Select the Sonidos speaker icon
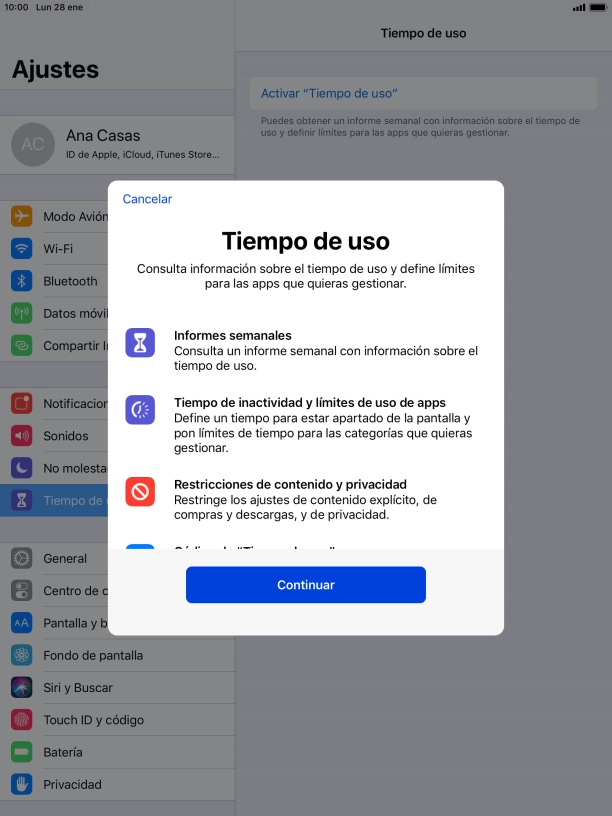 point(21,436)
